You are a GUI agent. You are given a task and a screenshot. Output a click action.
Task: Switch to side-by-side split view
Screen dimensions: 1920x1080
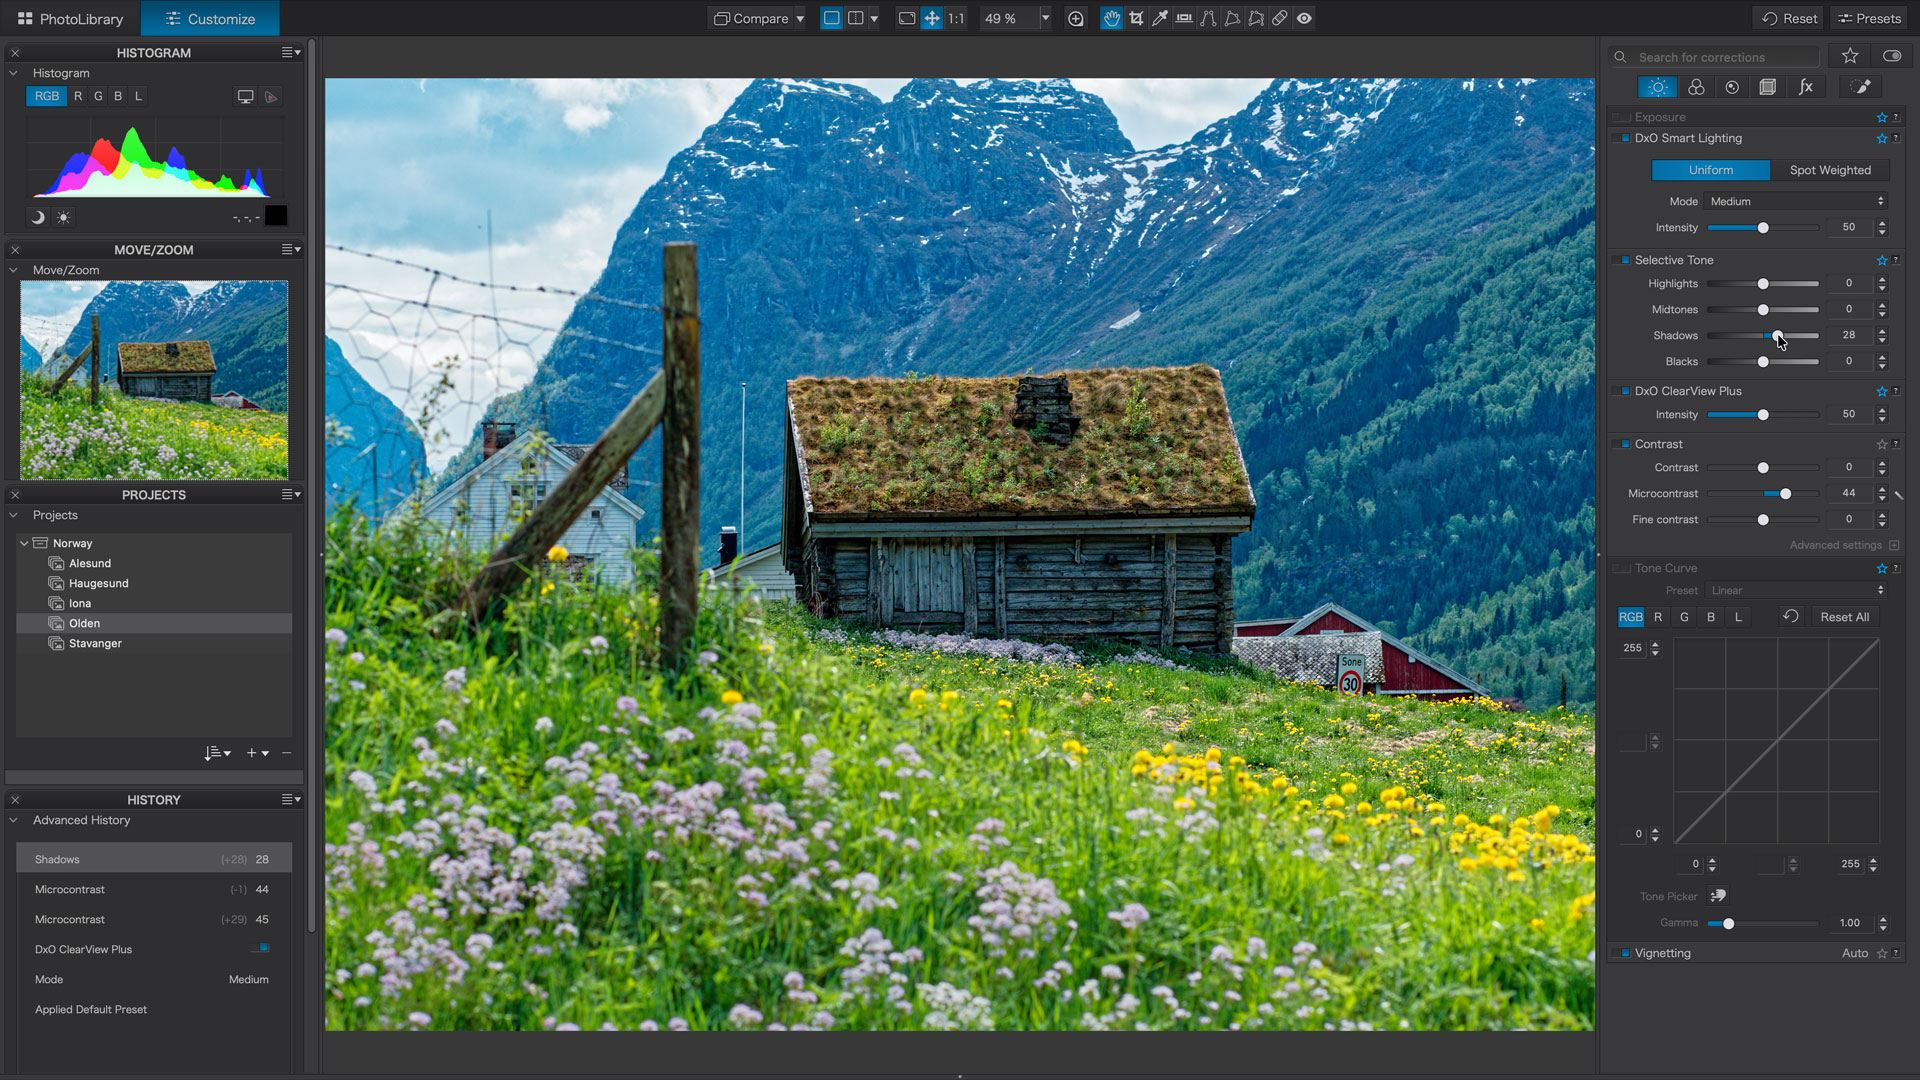tap(856, 18)
